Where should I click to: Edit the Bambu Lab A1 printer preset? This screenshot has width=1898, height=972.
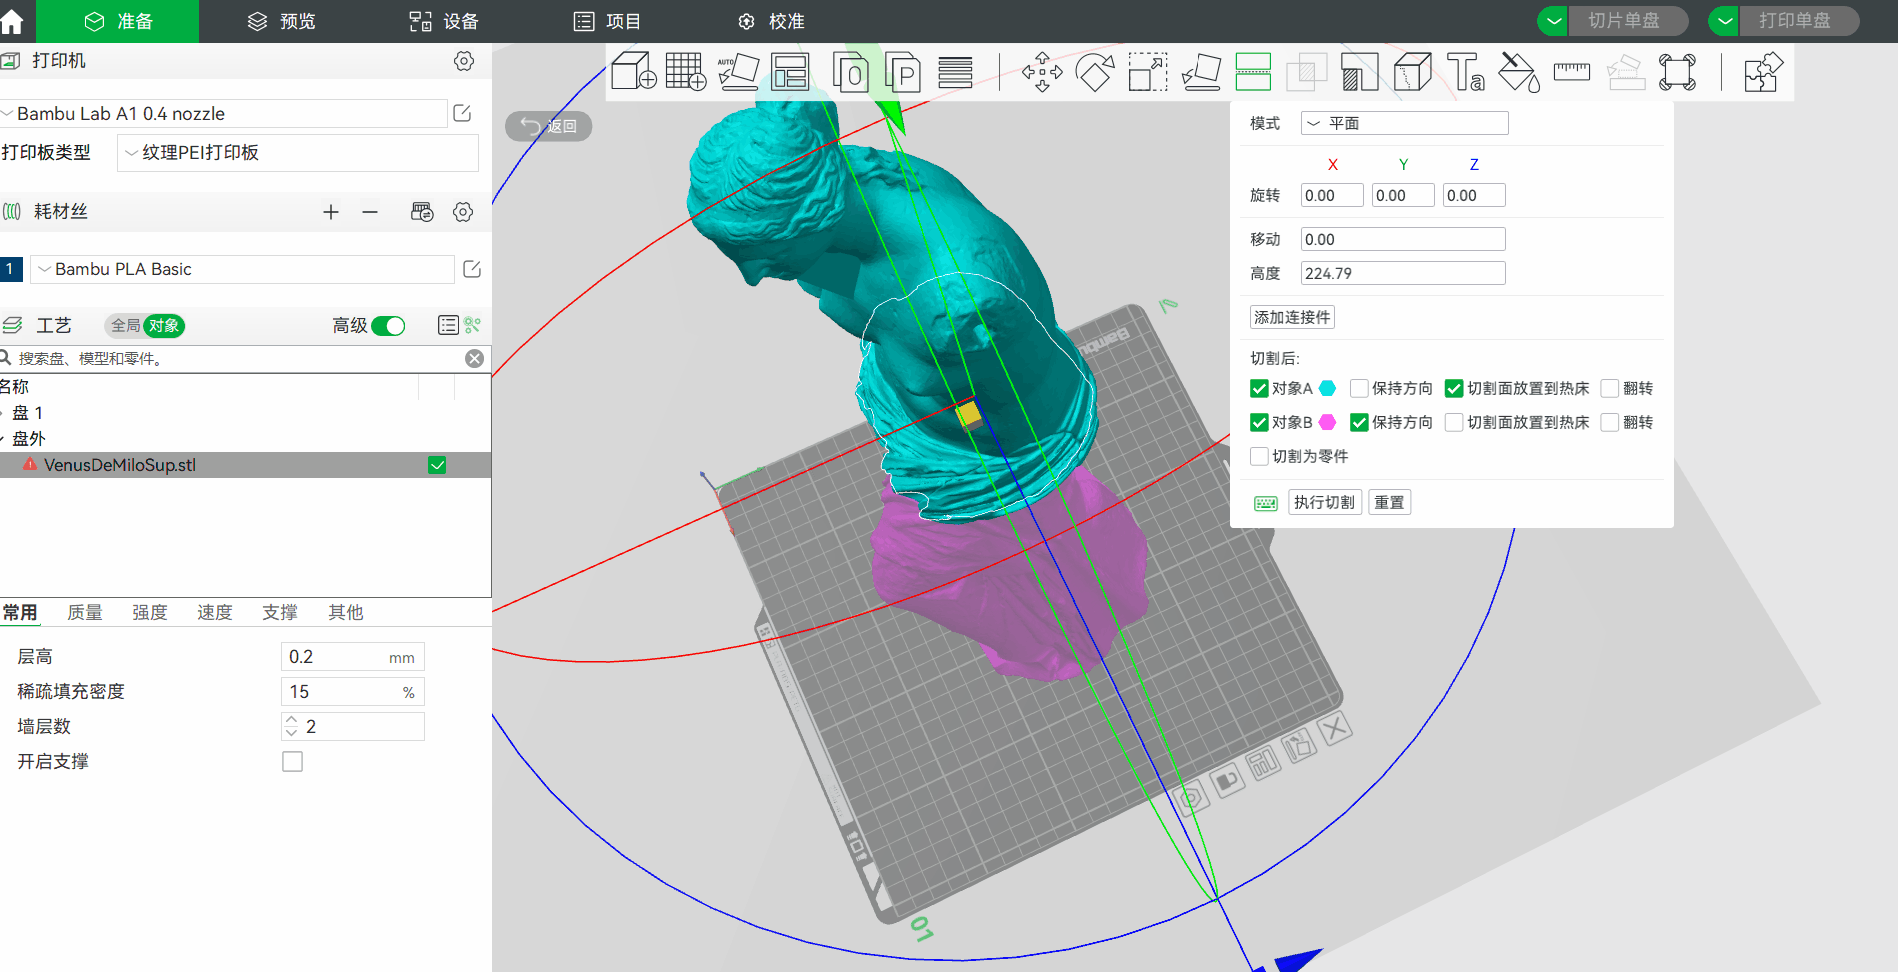tap(462, 113)
